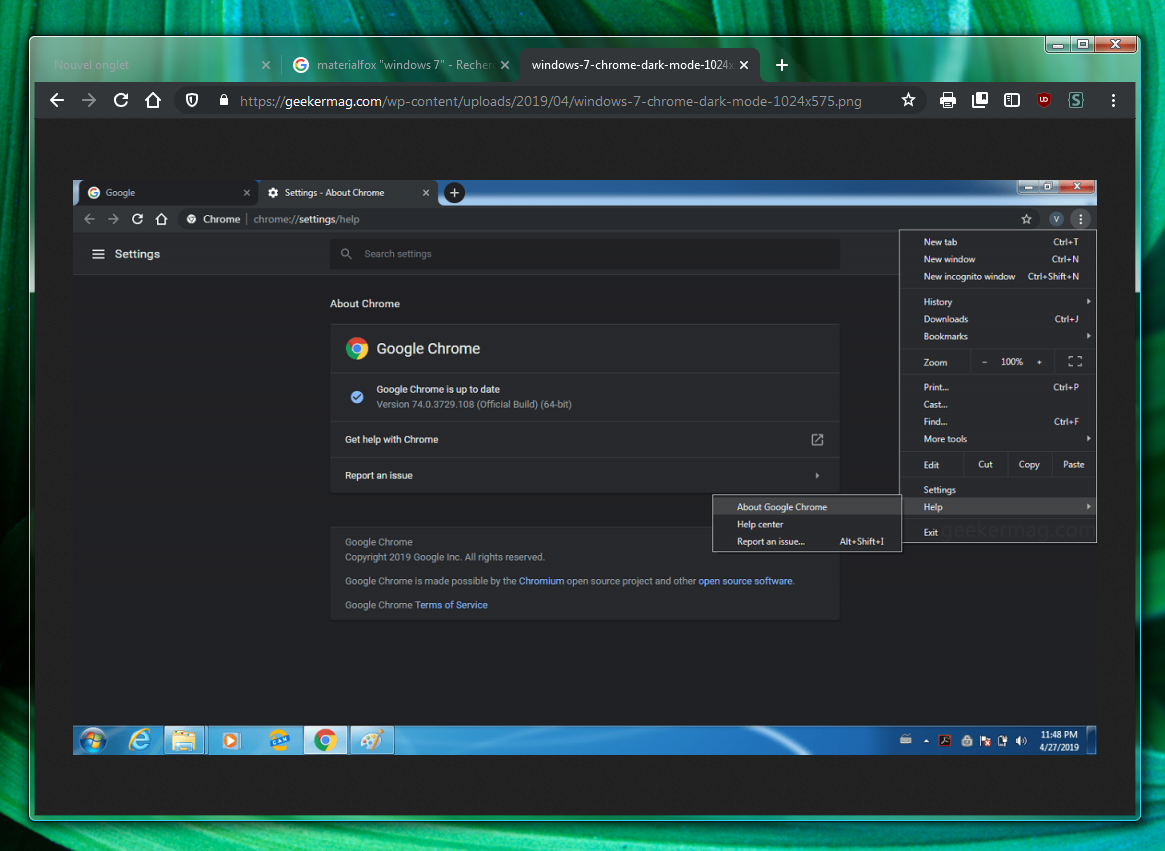Reload the geekermag.com image page
Image resolution: width=1165 pixels, height=851 pixels.
(121, 100)
